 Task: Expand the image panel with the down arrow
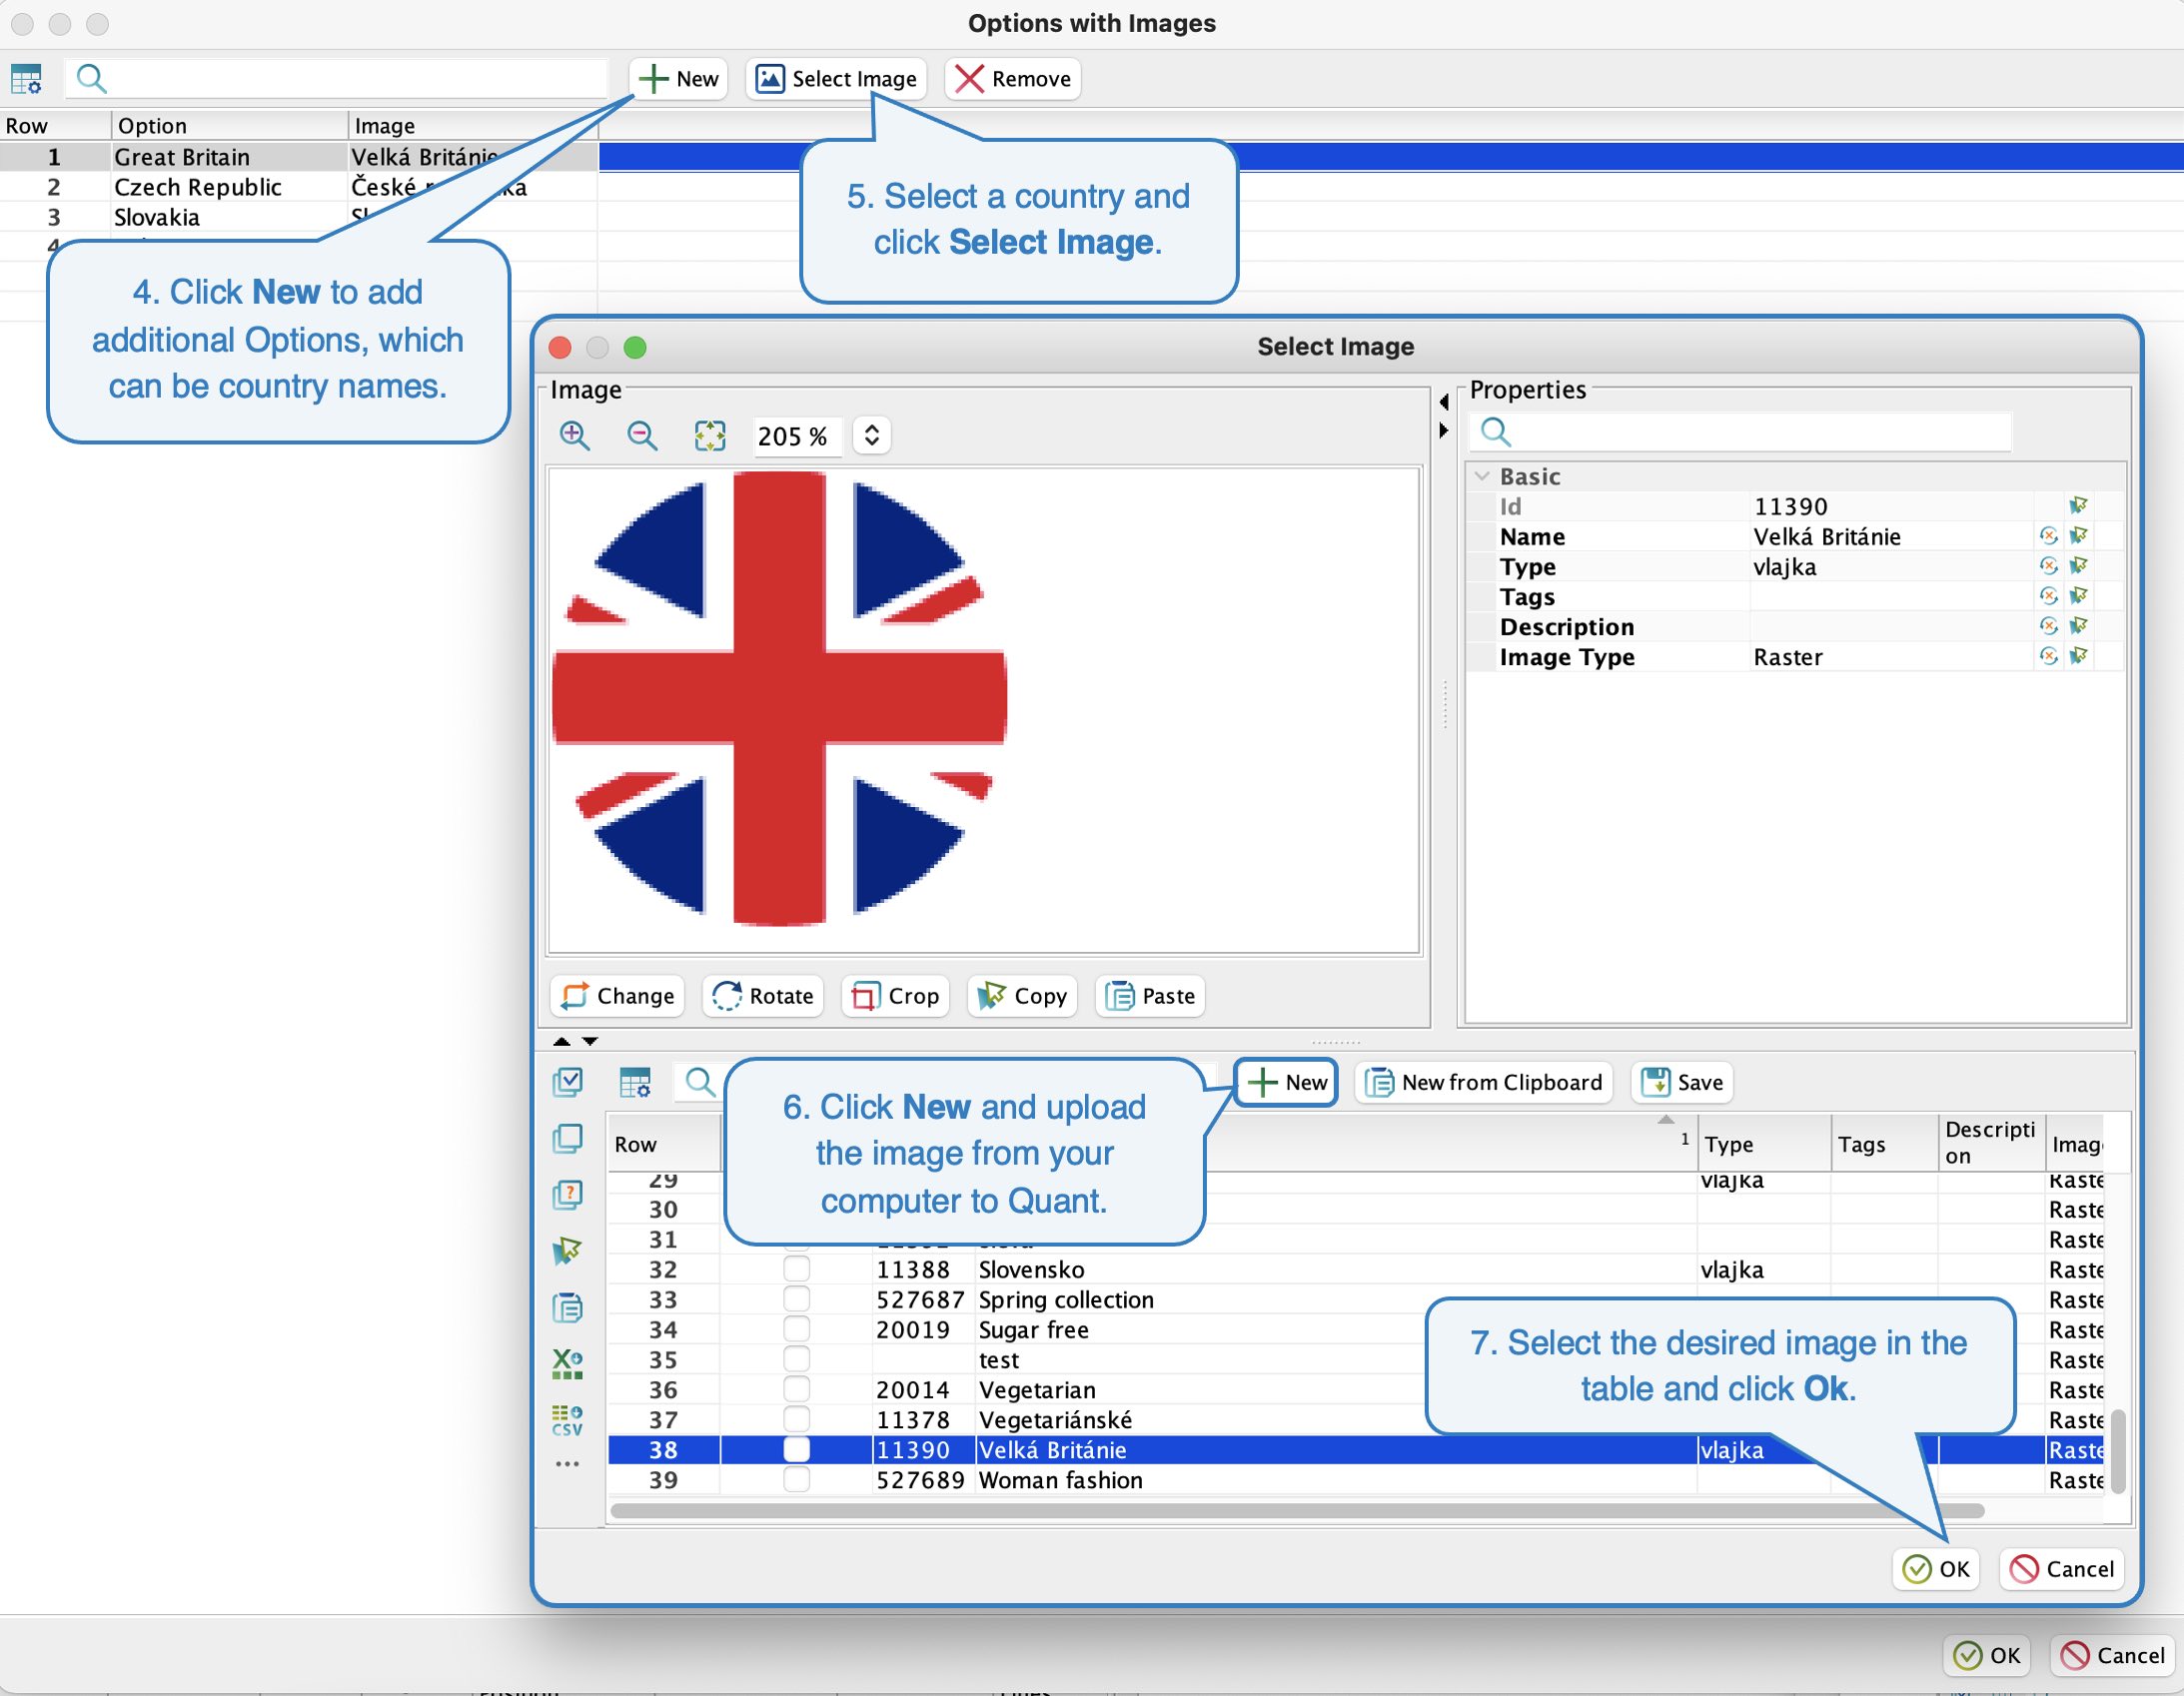click(x=591, y=1042)
